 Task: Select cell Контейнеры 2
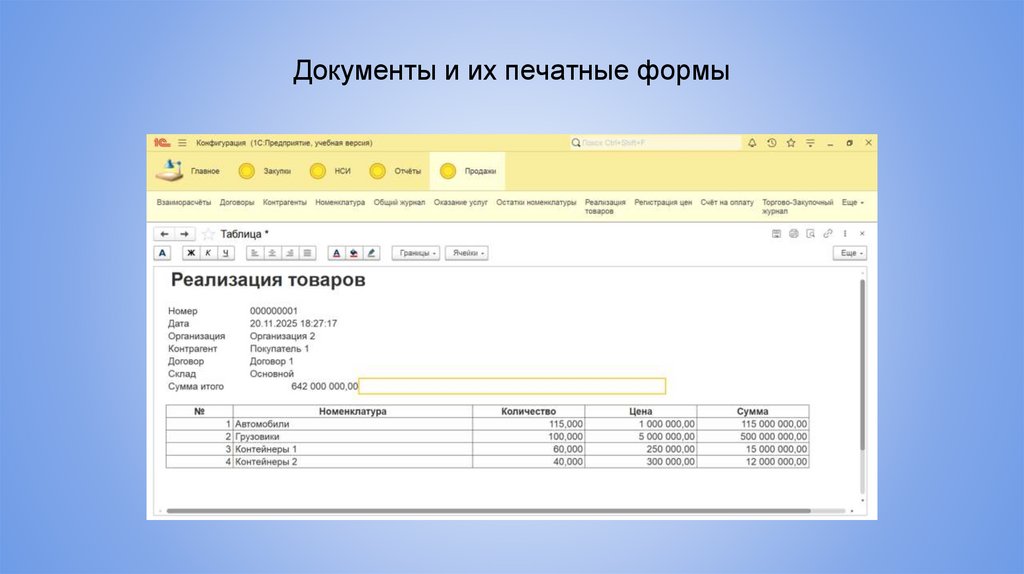(353, 462)
